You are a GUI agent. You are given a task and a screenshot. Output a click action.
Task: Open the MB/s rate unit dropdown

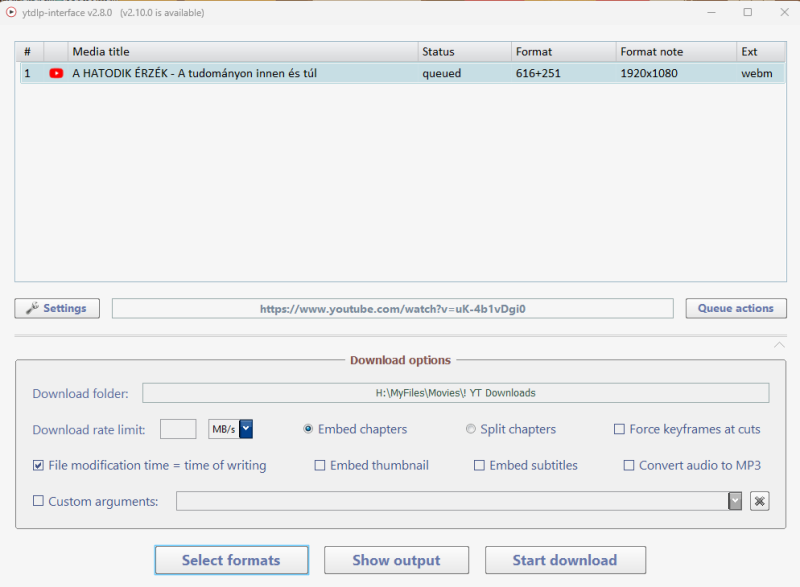[x=246, y=429]
